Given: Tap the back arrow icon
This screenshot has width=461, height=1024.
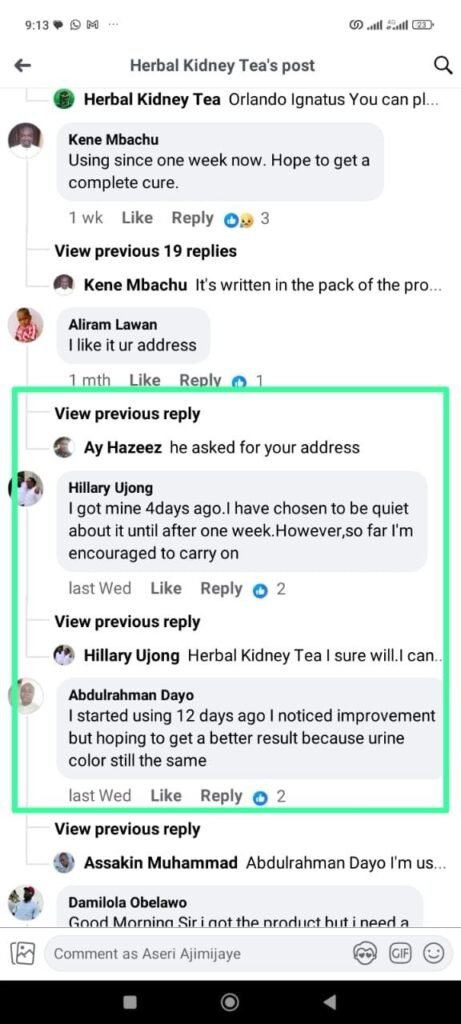Looking at the screenshot, I should click(23, 65).
